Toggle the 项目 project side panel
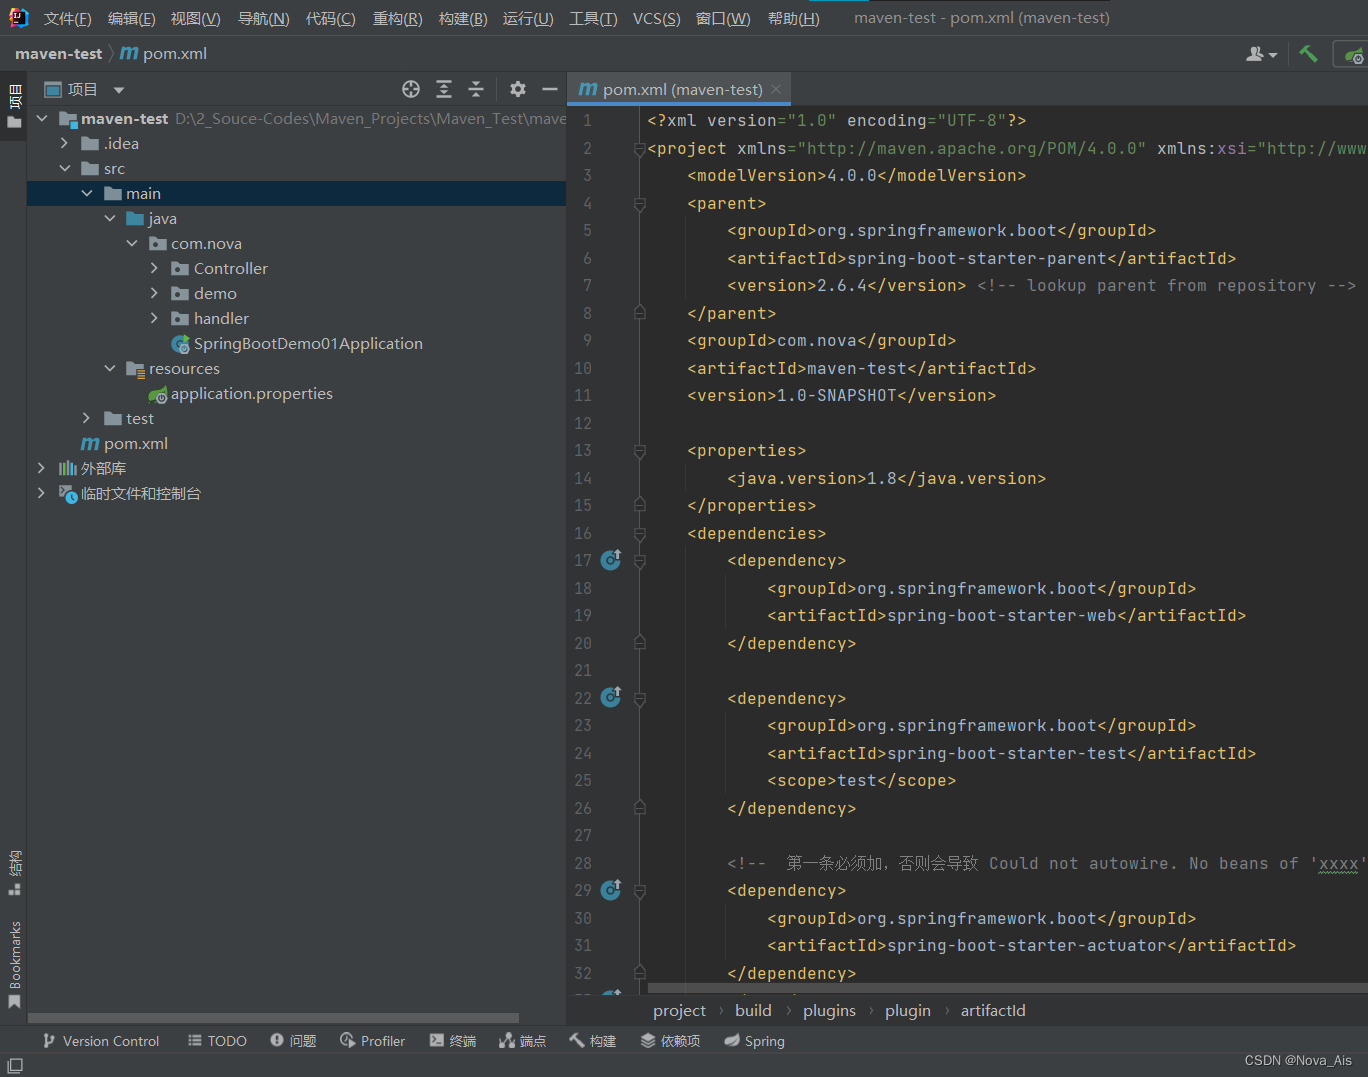Image resolution: width=1368 pixels, height=1077 pixels. 14,106
